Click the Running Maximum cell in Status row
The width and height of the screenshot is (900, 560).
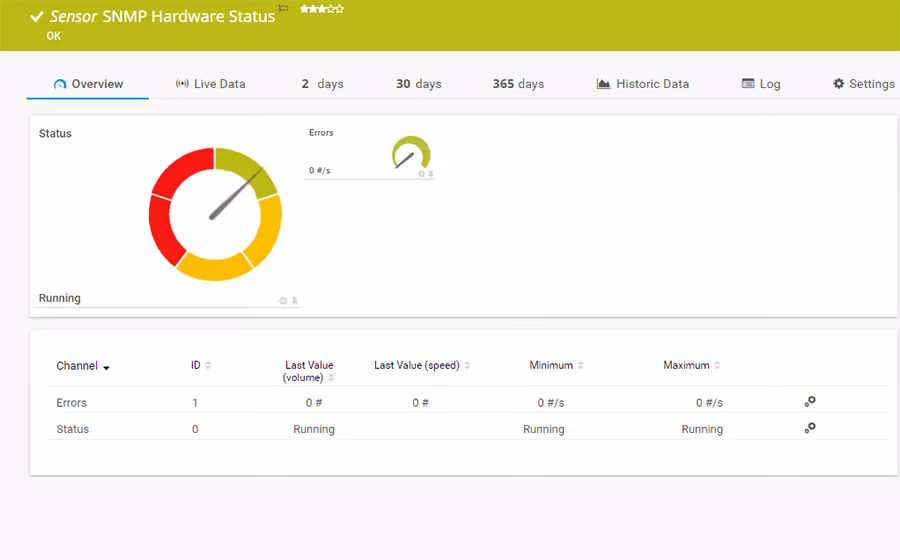click(x=702, y=429)
